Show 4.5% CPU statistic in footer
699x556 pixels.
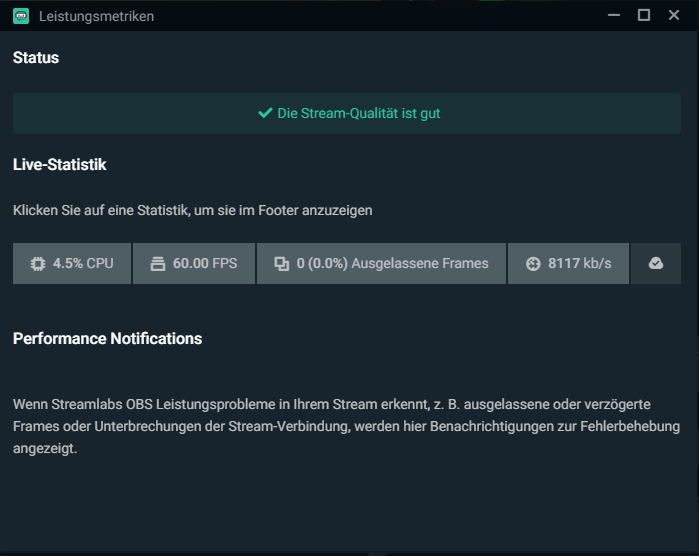72,264
